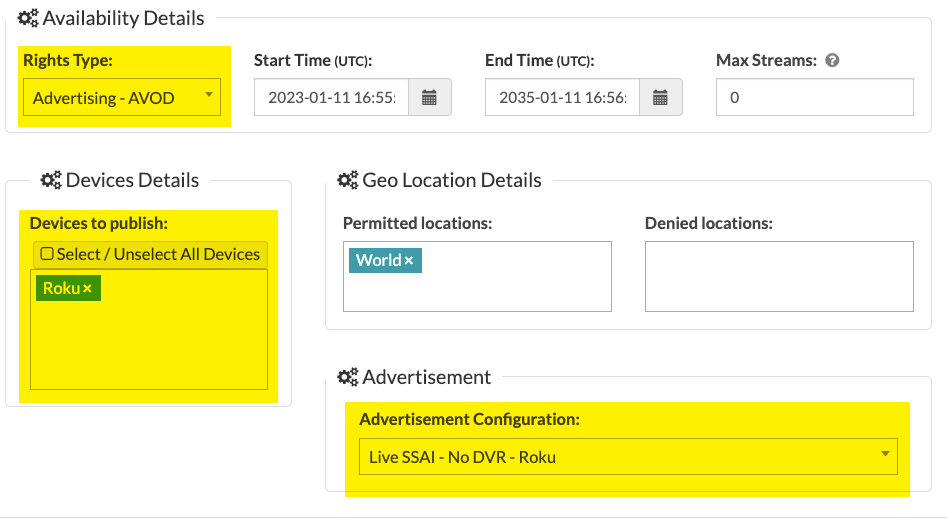Viewport: 947px width, 532px height.
Task: Focus the Max Streams input field
Action: (815, 97)
